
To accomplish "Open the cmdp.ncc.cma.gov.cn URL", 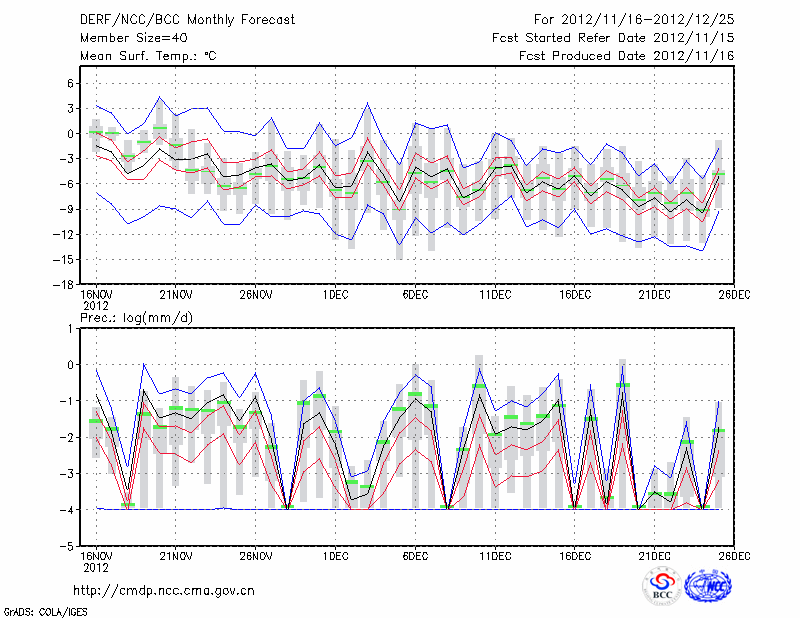I will [x=164, y=590].
